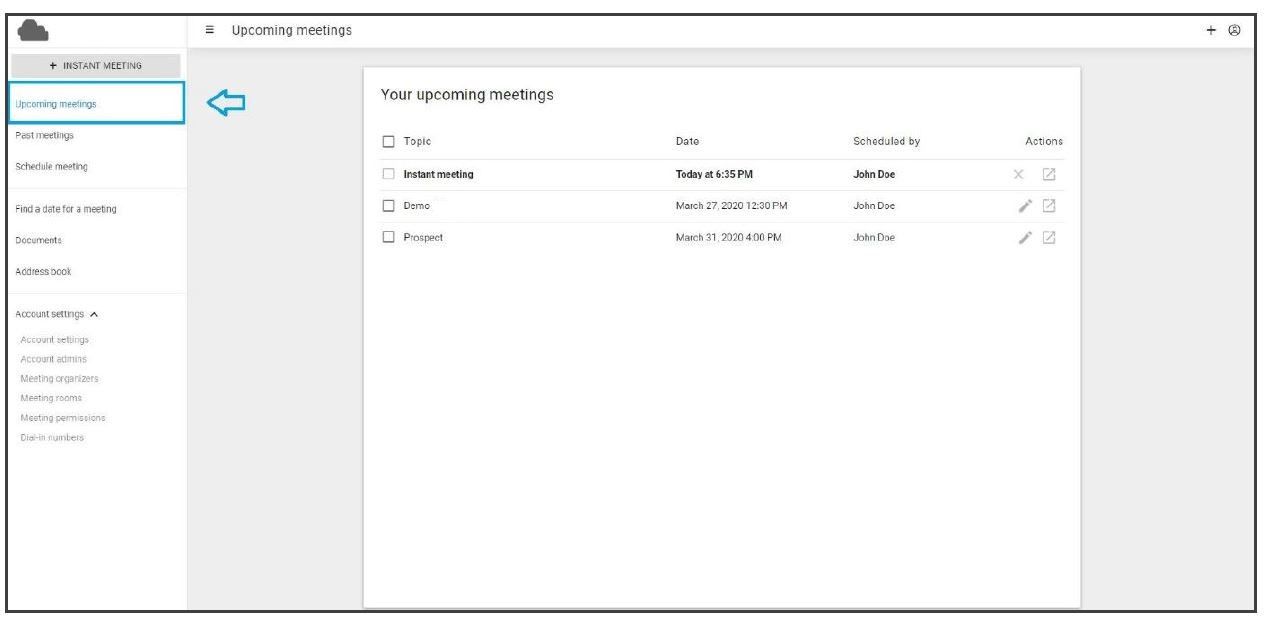
Task: Check the select-all Topic checkbox
Action: (389, 142)
